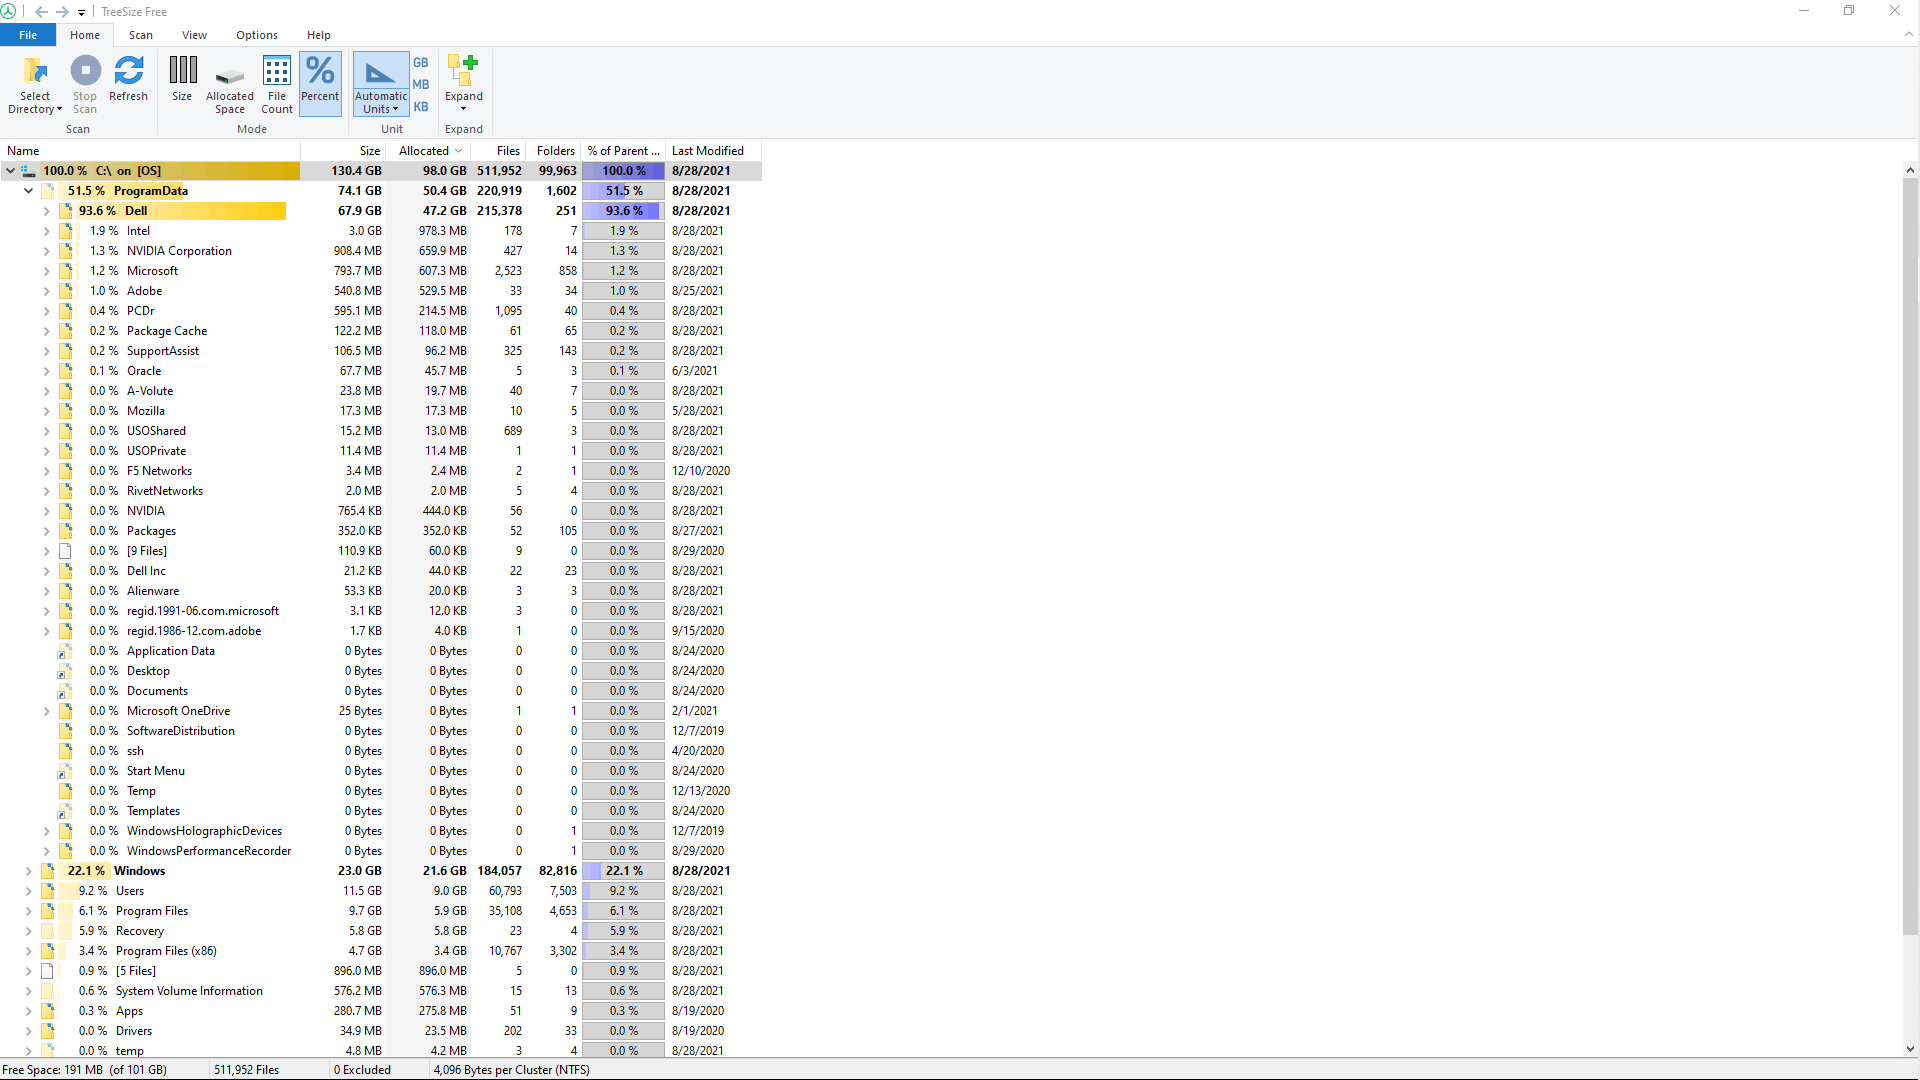1920x1080 pixels.
Task: Click the Microsoft folder icon
Action: click(x=66, y=271)
